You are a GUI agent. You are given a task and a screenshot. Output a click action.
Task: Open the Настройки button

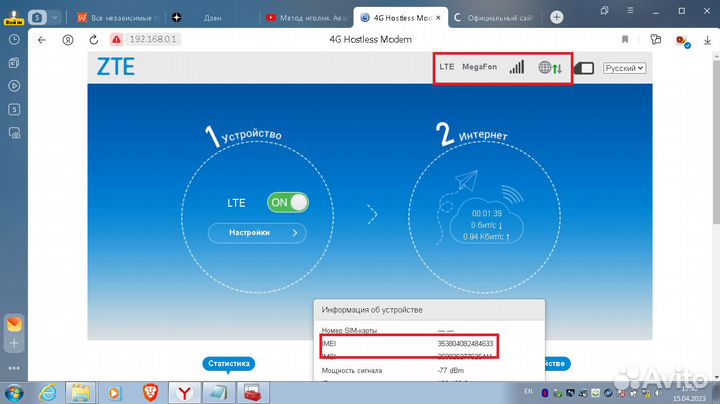[257, 233]
